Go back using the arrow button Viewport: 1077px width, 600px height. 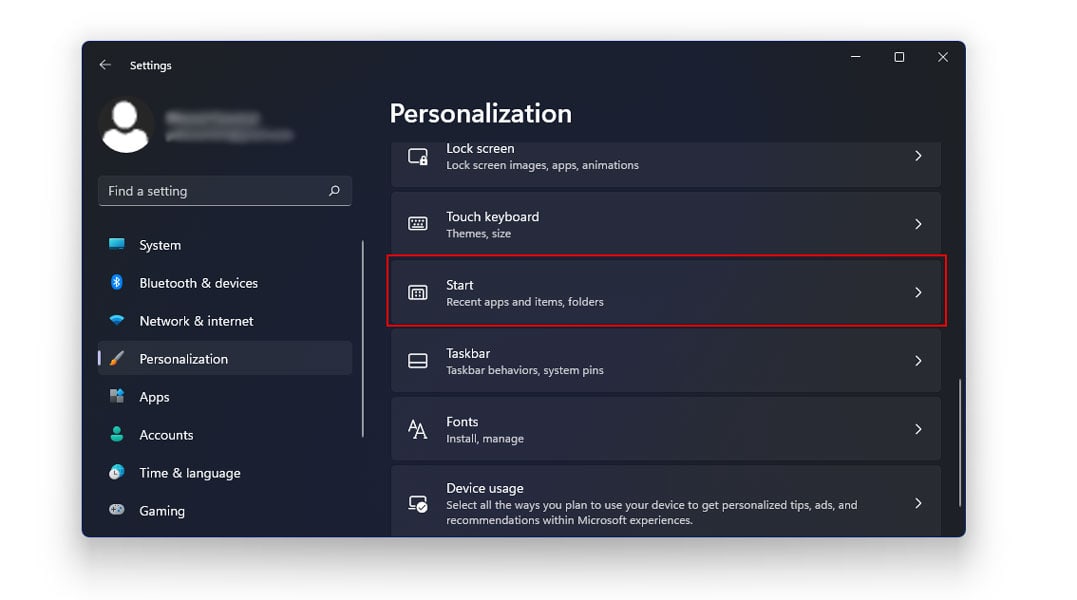pos(105,65)
